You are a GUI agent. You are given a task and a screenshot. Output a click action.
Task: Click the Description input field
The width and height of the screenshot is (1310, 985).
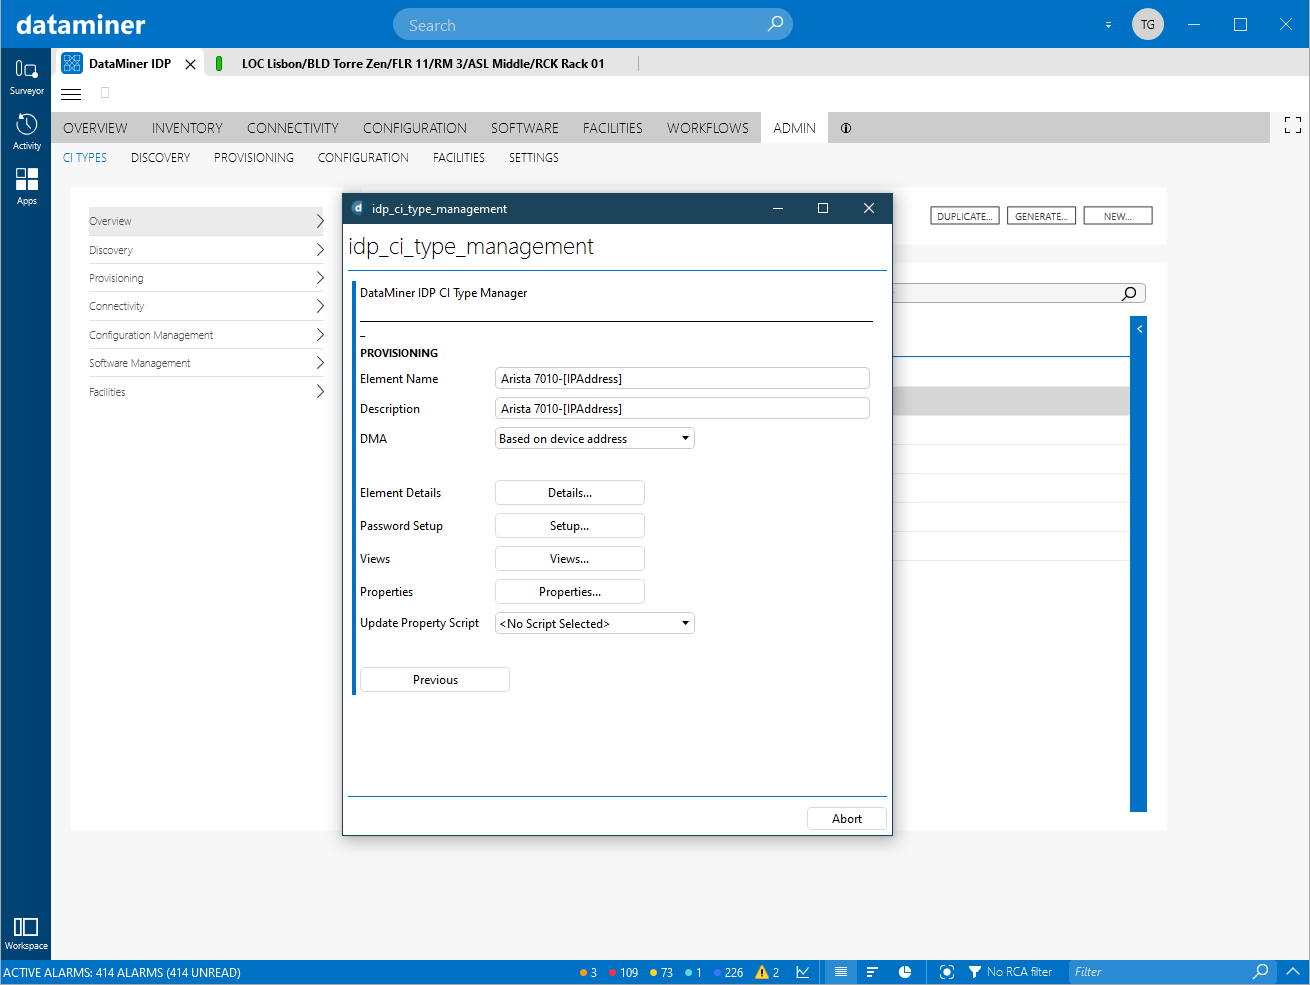(x=682, y=408)
